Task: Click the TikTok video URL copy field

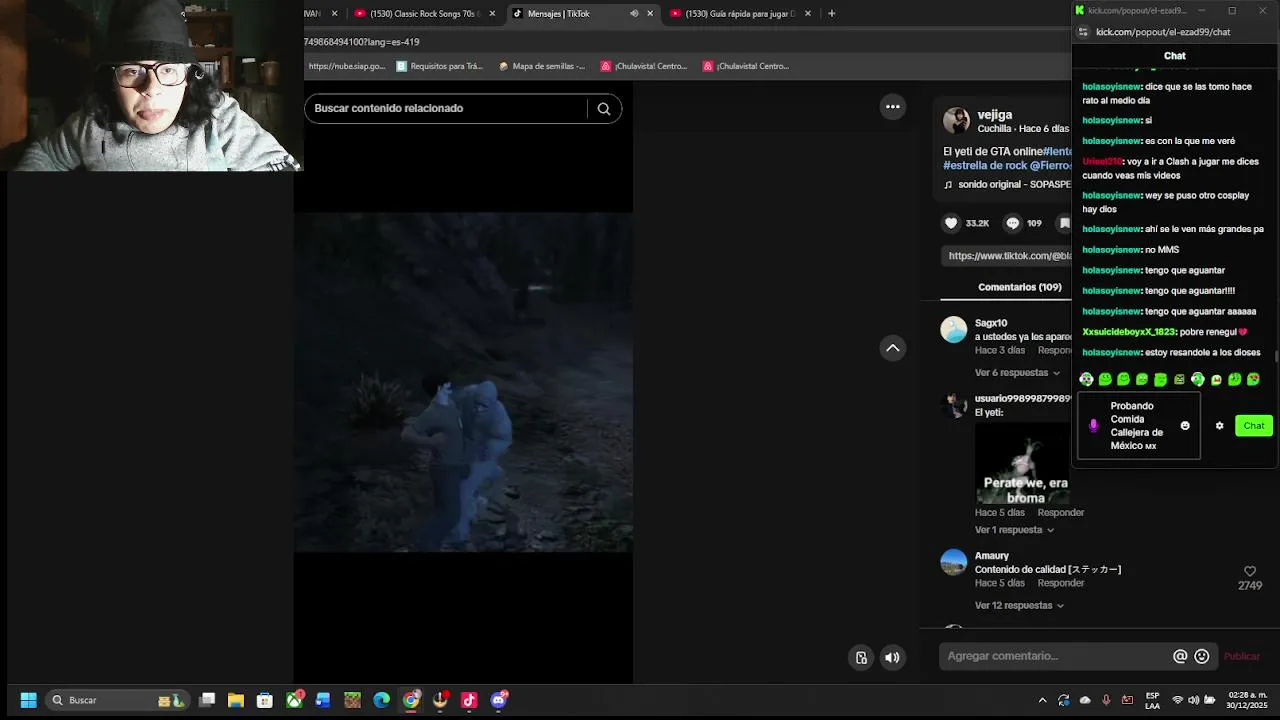Action: pyautogui.click(x=1008, y=256)
